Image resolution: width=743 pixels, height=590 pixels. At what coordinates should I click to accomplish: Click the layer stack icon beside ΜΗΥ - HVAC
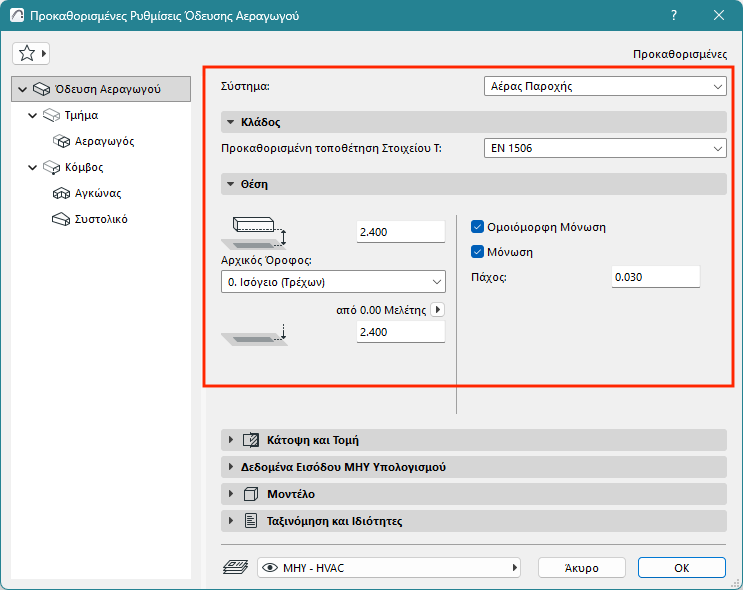(234, 568)
